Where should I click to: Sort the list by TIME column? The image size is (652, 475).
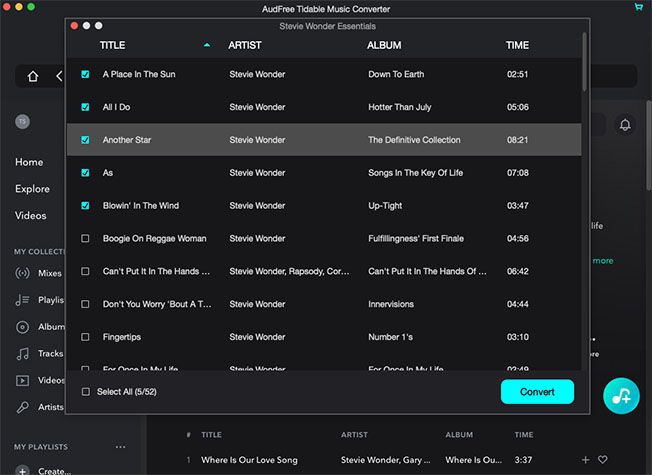point(517,45)
